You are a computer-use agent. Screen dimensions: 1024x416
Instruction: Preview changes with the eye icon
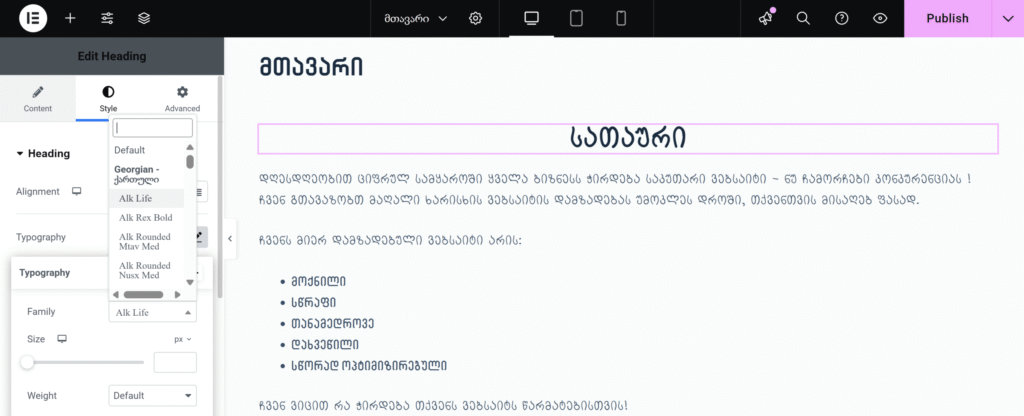(880, 18)
